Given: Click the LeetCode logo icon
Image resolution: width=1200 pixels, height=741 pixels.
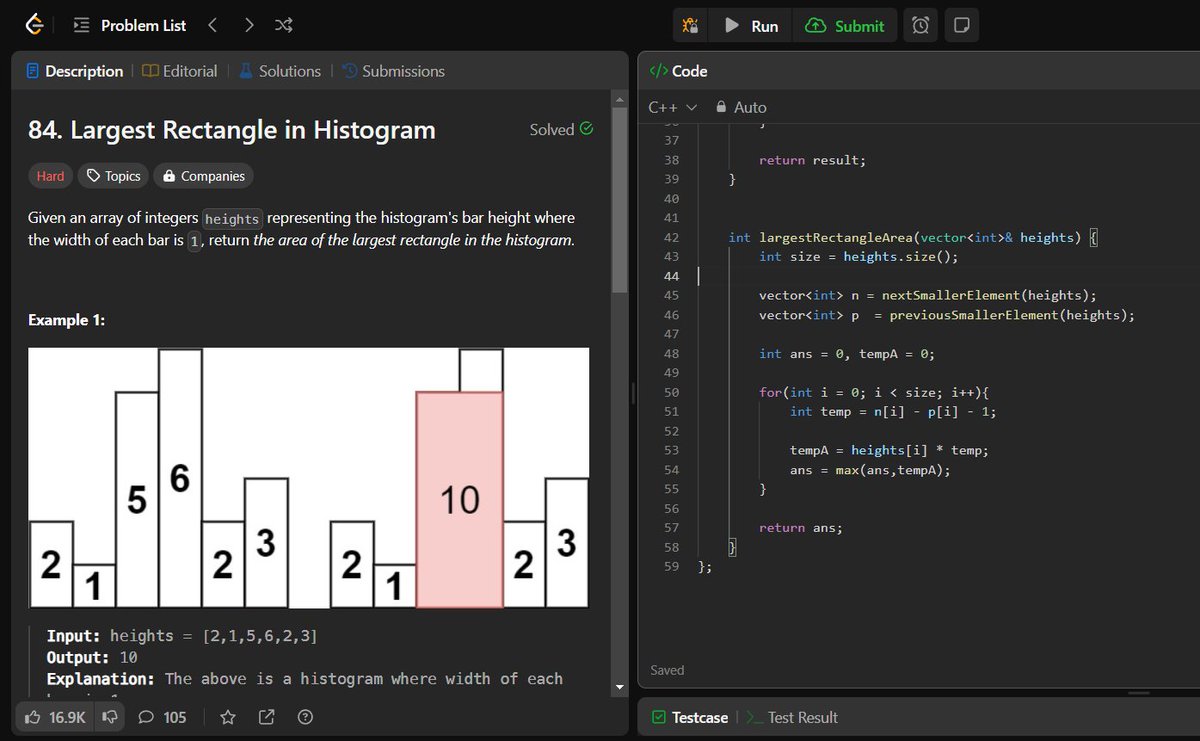Looking at the screenshot, I should pos(34,25).
